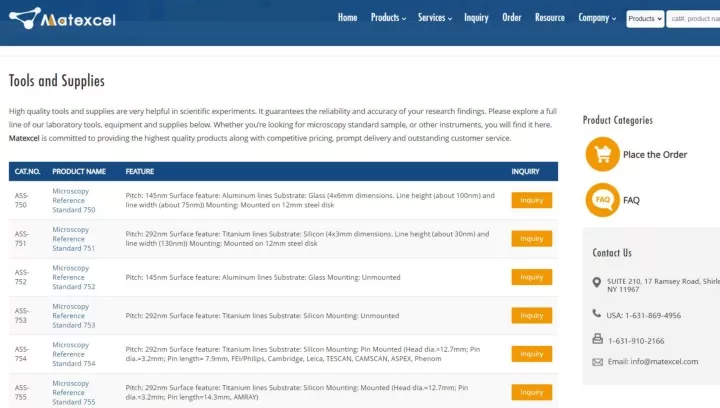Click the 1-631-910-2166 fax number
Screen dimensions: 720x408
click(636, 341)
